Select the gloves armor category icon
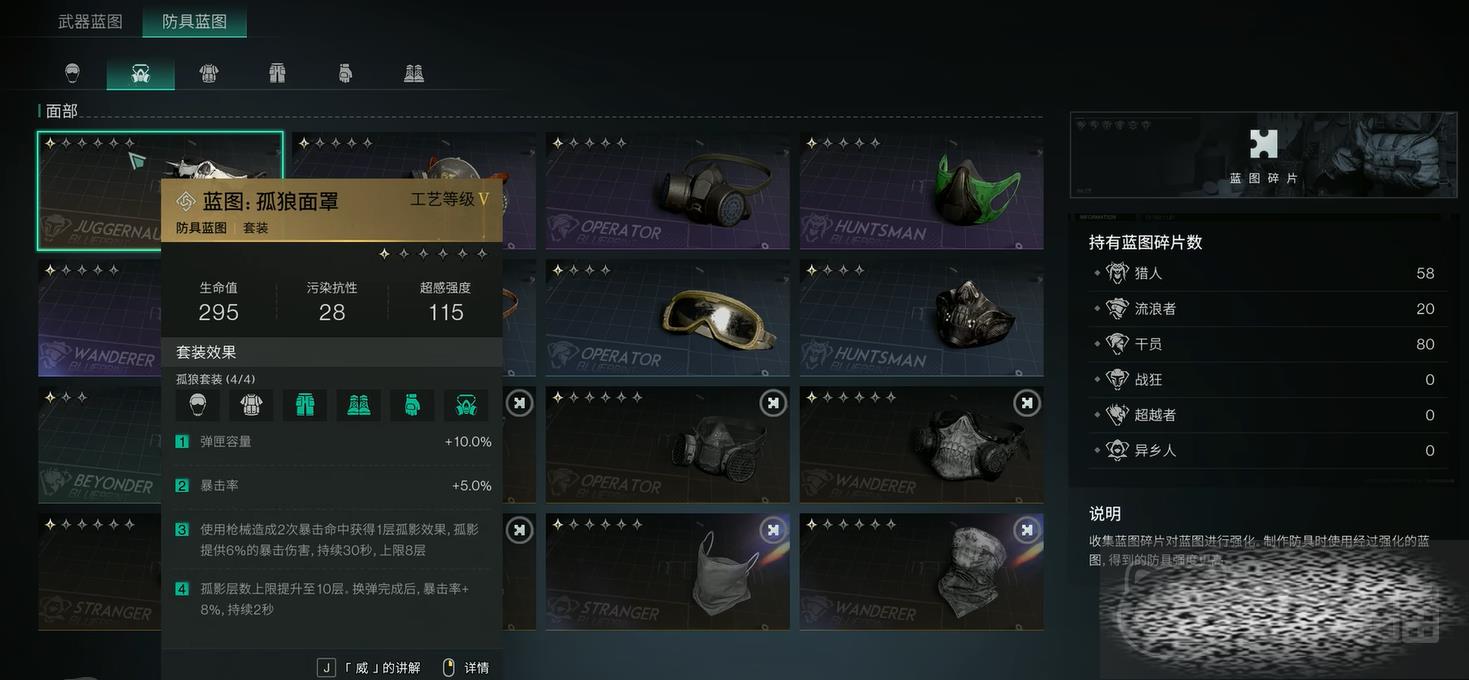The width and height of the screenshot is (1469, 680). coord(345,73)
